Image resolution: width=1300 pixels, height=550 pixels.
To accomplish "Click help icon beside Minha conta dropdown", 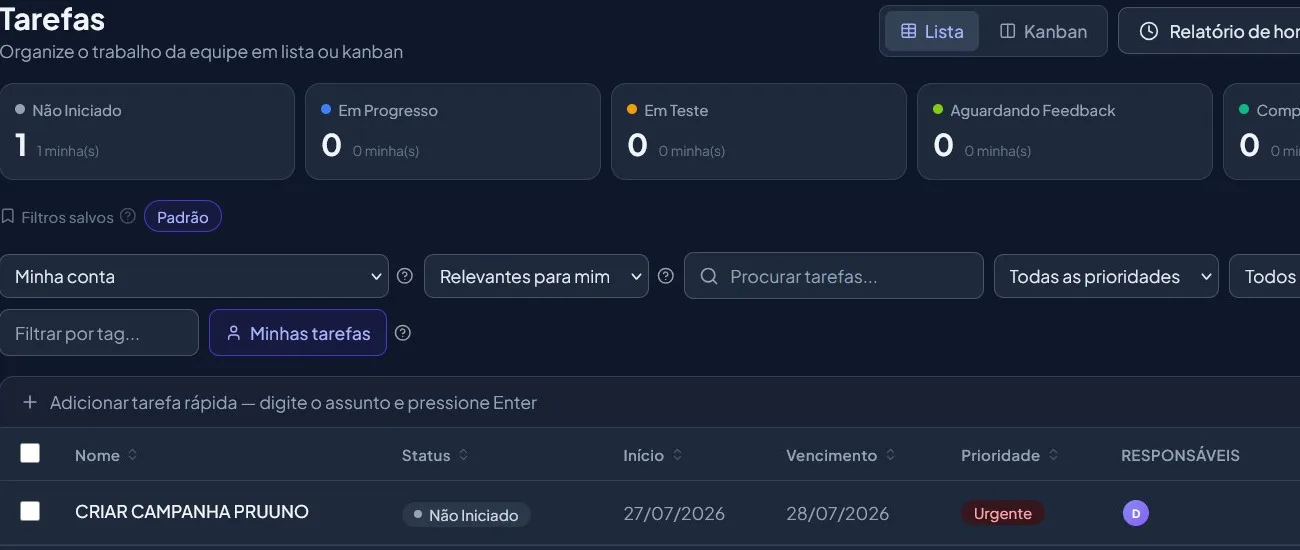I will tap(405, 276).
